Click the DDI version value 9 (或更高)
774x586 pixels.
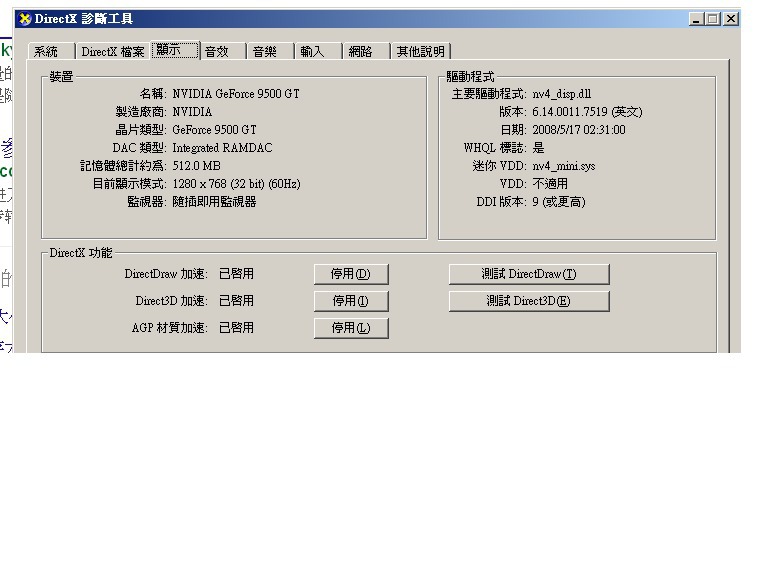[559, 202]
